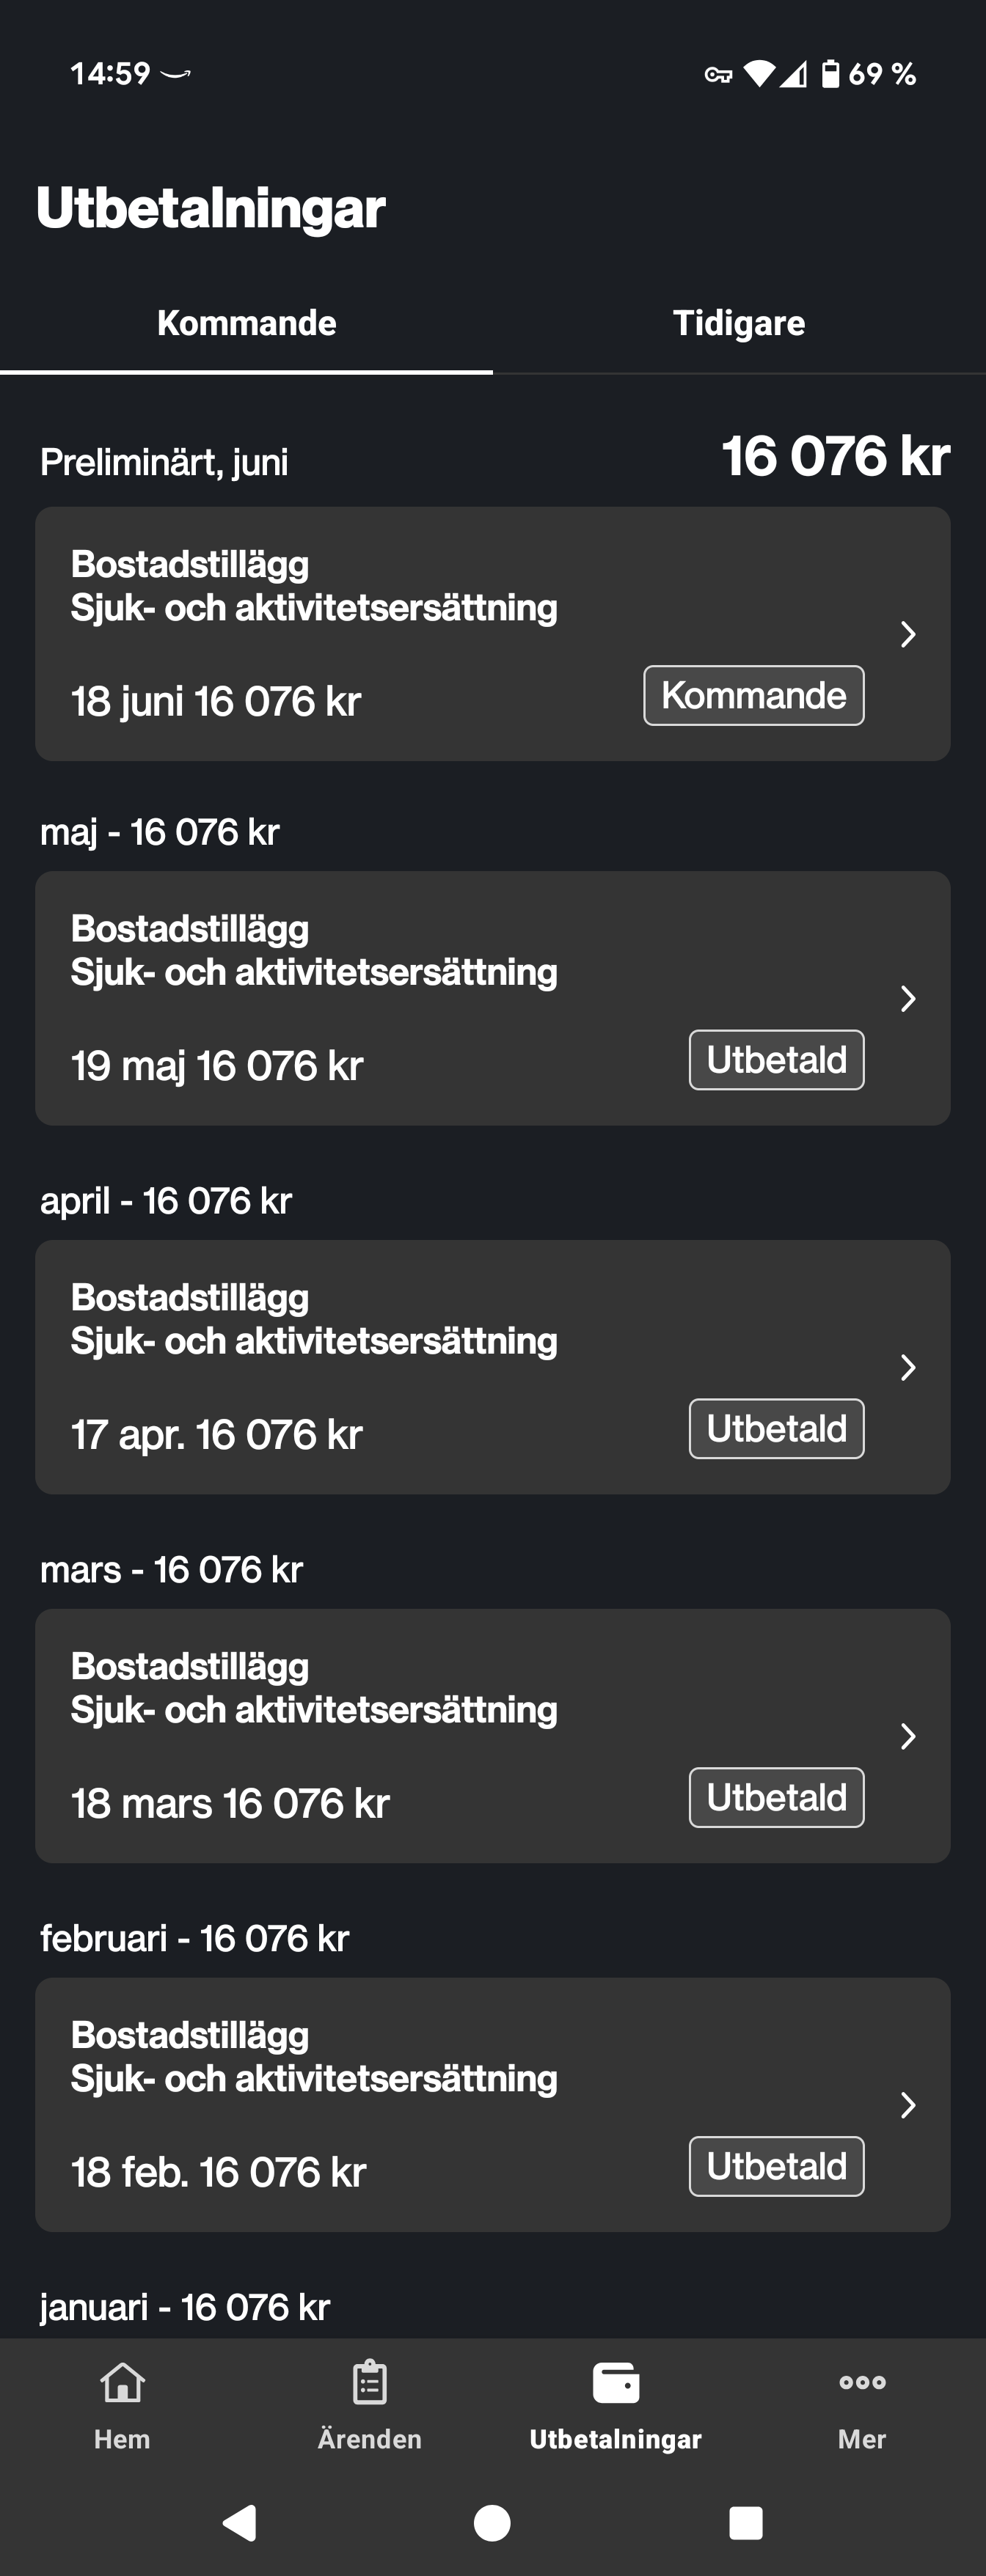Tap the battery icon in status bar
986x2576 pixels.
coord(830,73)
